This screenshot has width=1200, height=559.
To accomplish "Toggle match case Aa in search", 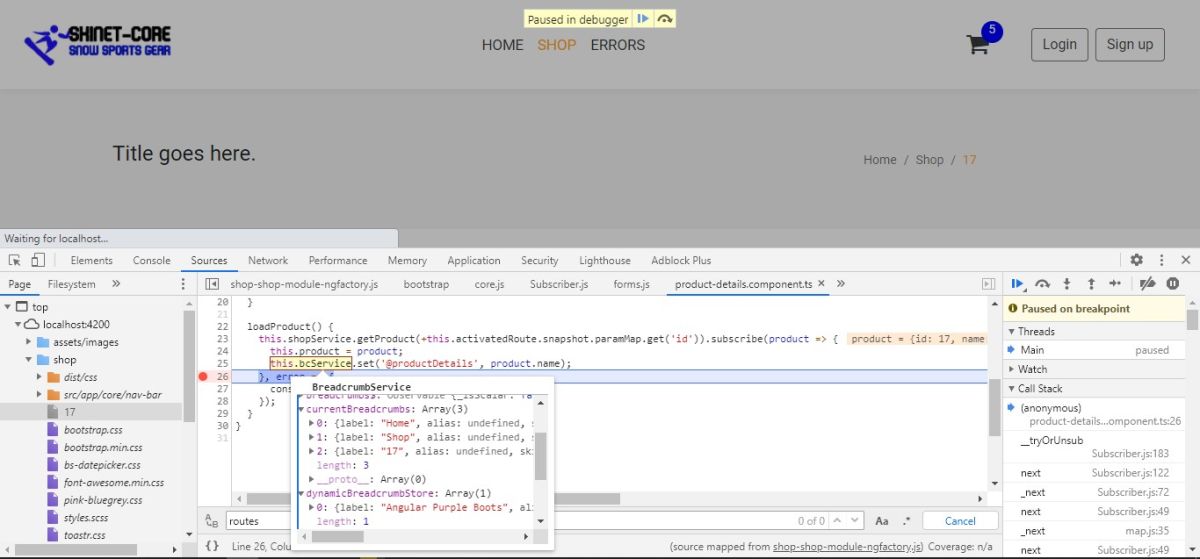I will coord(882,520).
